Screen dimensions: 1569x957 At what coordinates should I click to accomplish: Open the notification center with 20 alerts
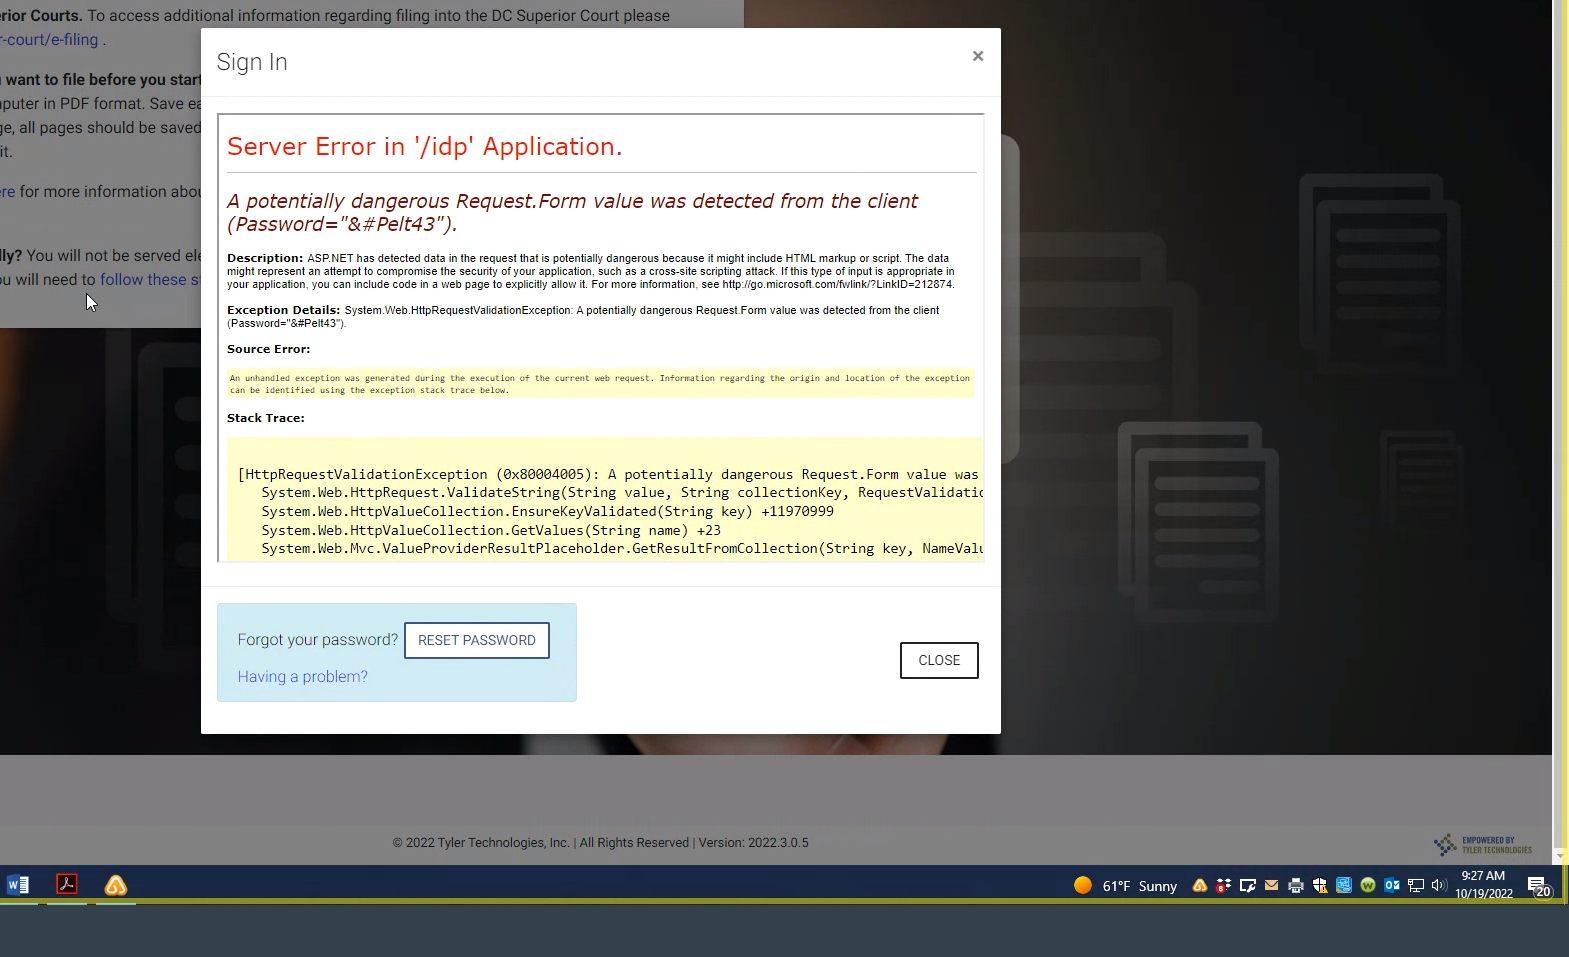[x=1539, y=886]
